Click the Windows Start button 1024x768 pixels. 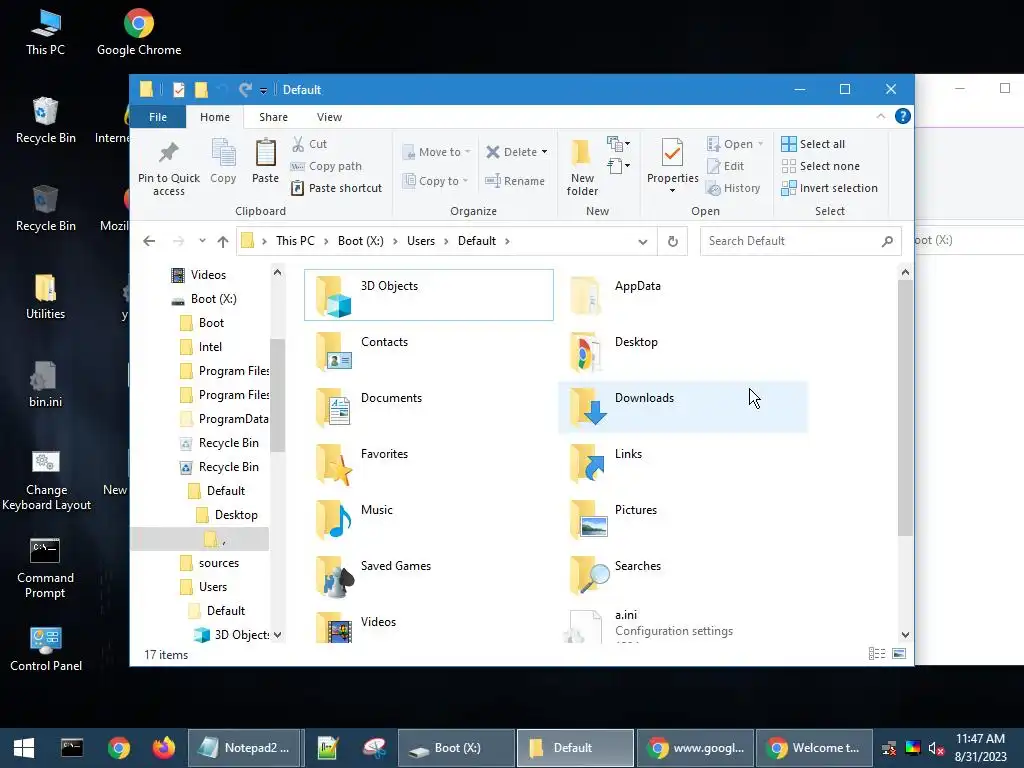click(24, 748)
